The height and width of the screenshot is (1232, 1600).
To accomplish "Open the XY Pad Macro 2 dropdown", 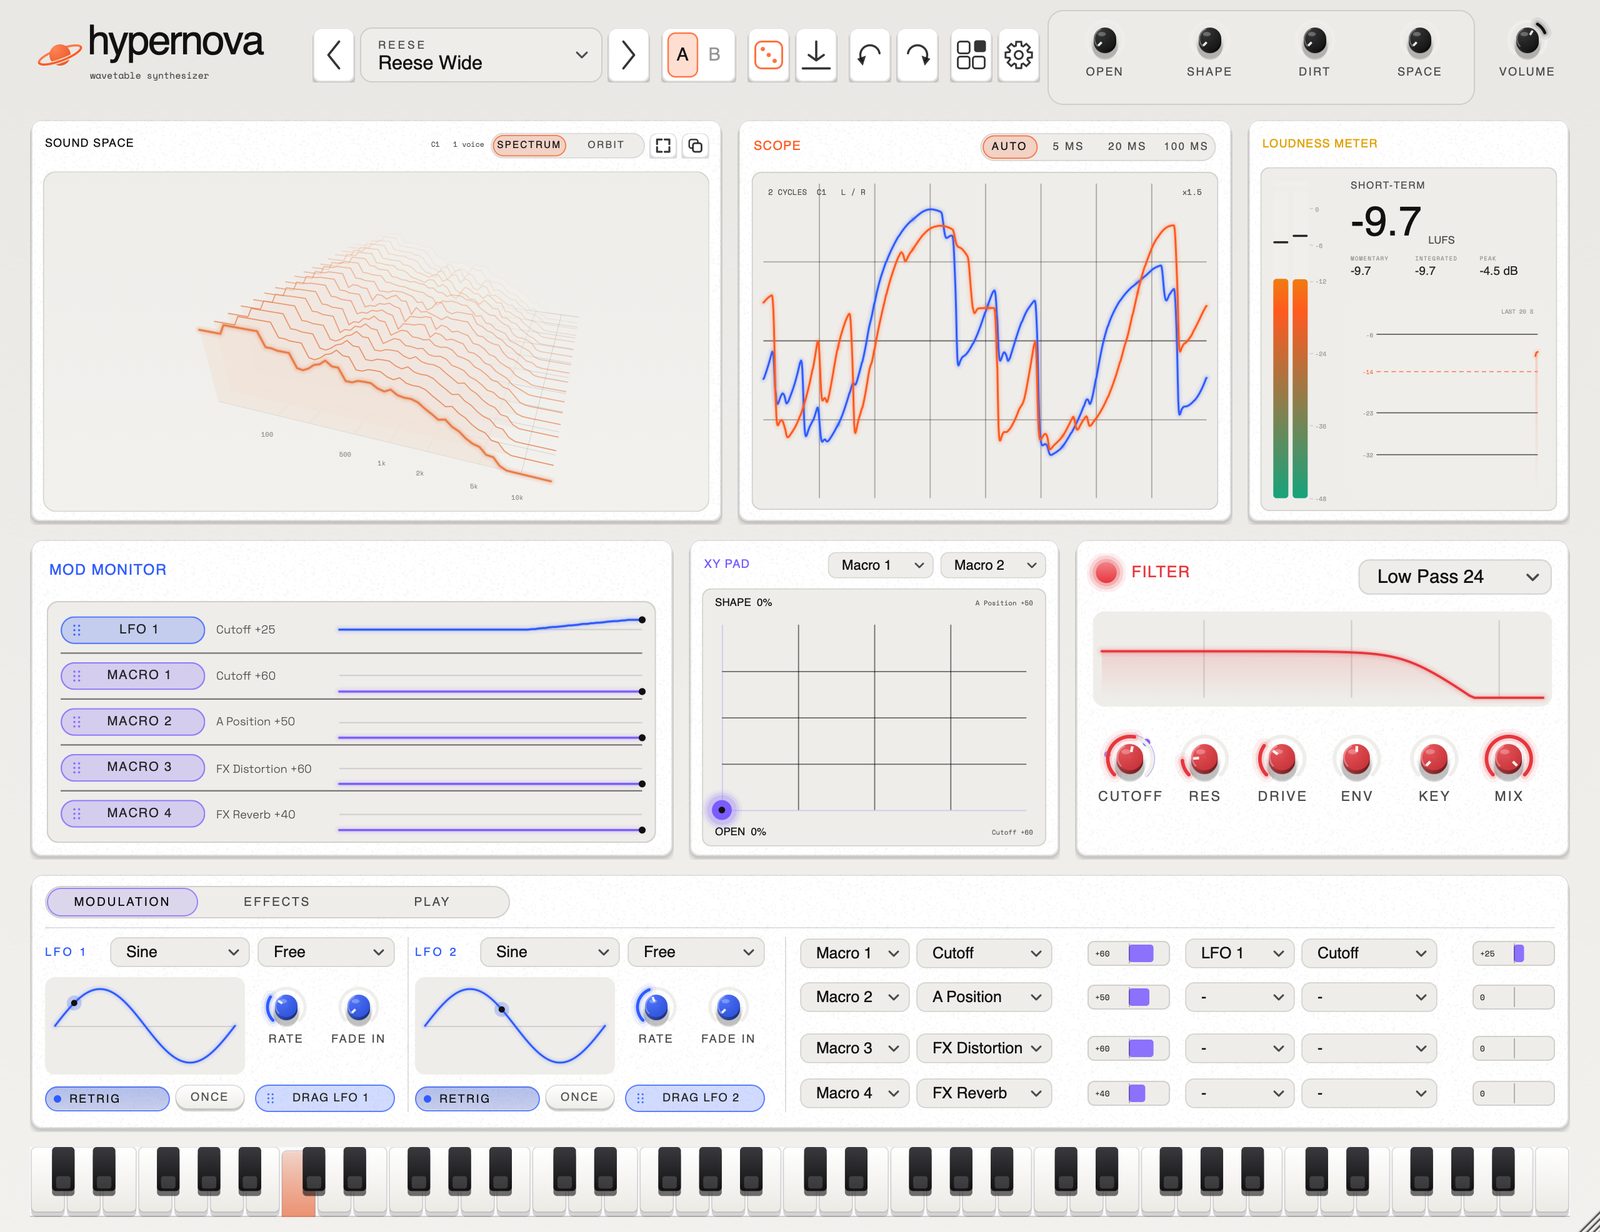I will [993, 565].
